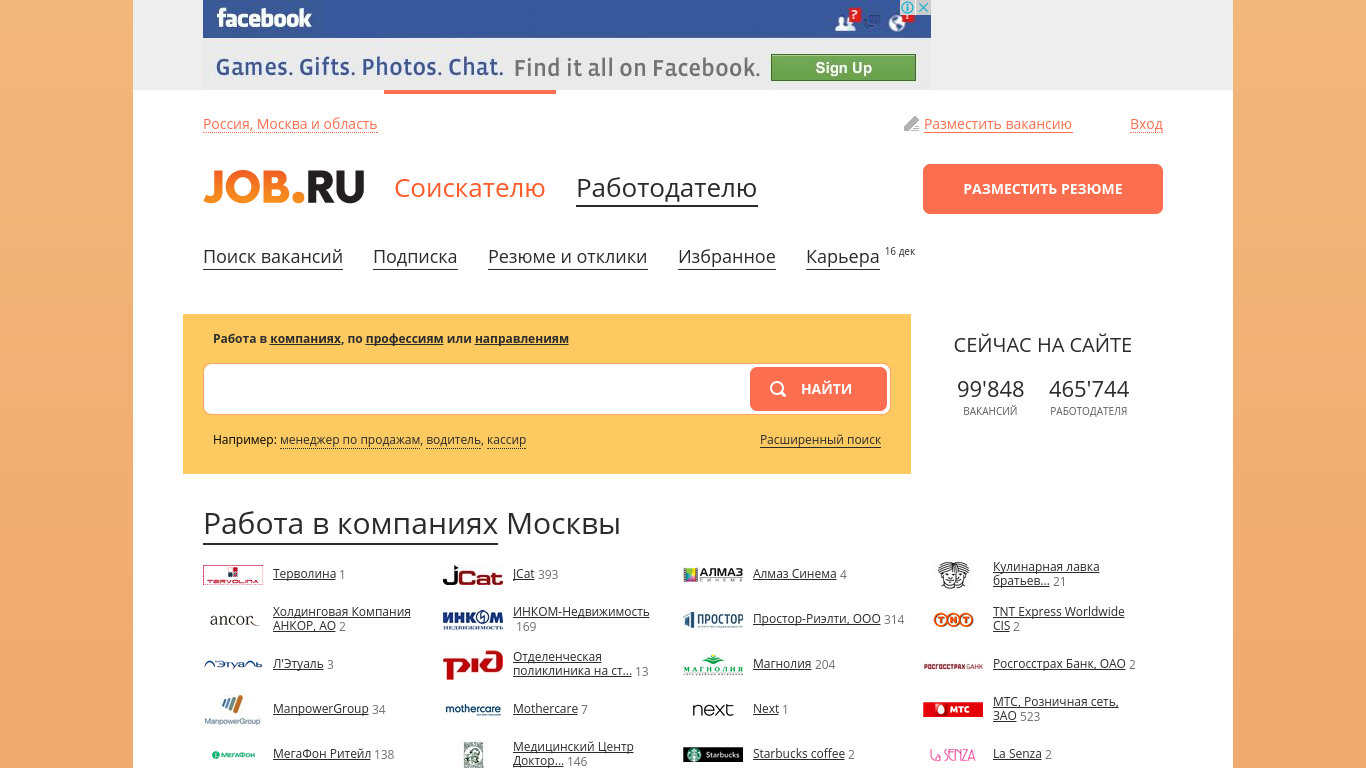Screen dimensions: 1366x768
Task: Click the ManpowerGroup logo
Action: point(232,710)
